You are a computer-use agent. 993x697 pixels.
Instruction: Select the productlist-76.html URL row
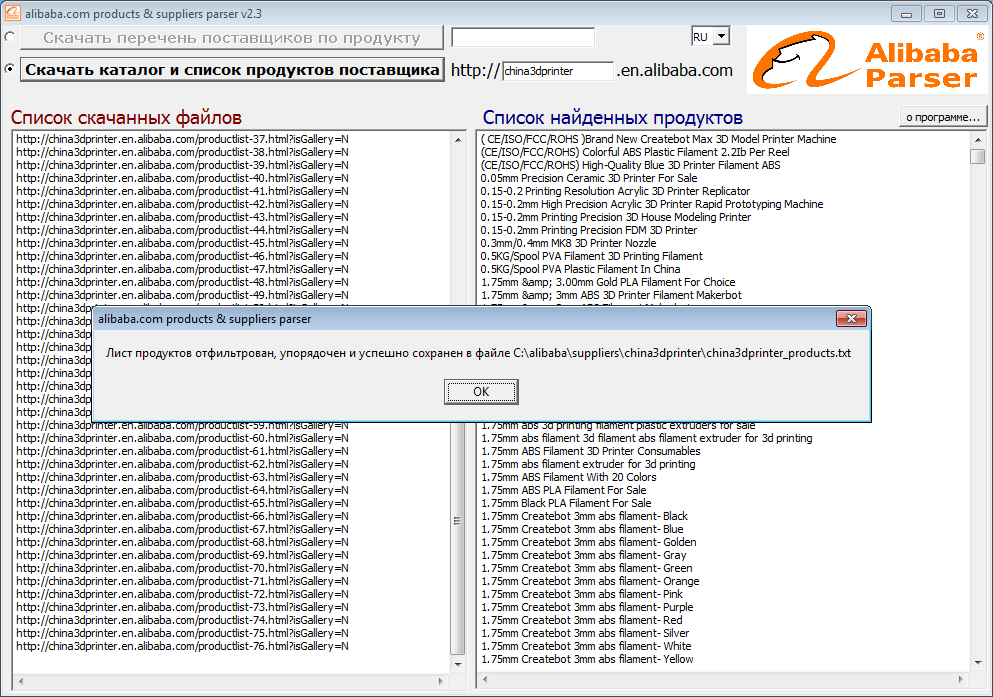click(x=182, y=646)
